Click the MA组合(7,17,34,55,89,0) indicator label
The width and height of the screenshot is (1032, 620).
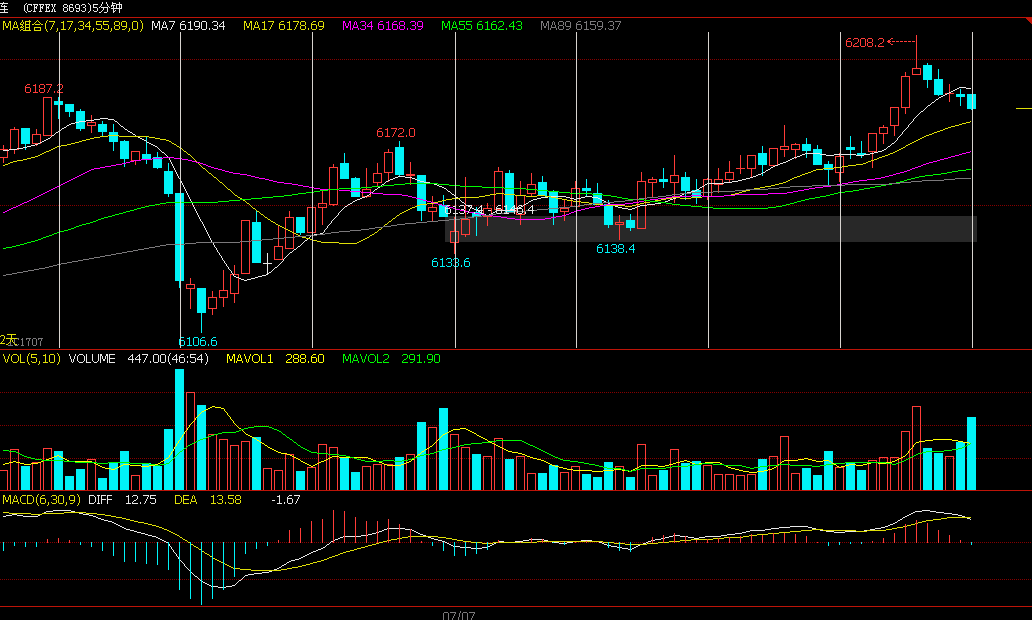coord(72,25)
